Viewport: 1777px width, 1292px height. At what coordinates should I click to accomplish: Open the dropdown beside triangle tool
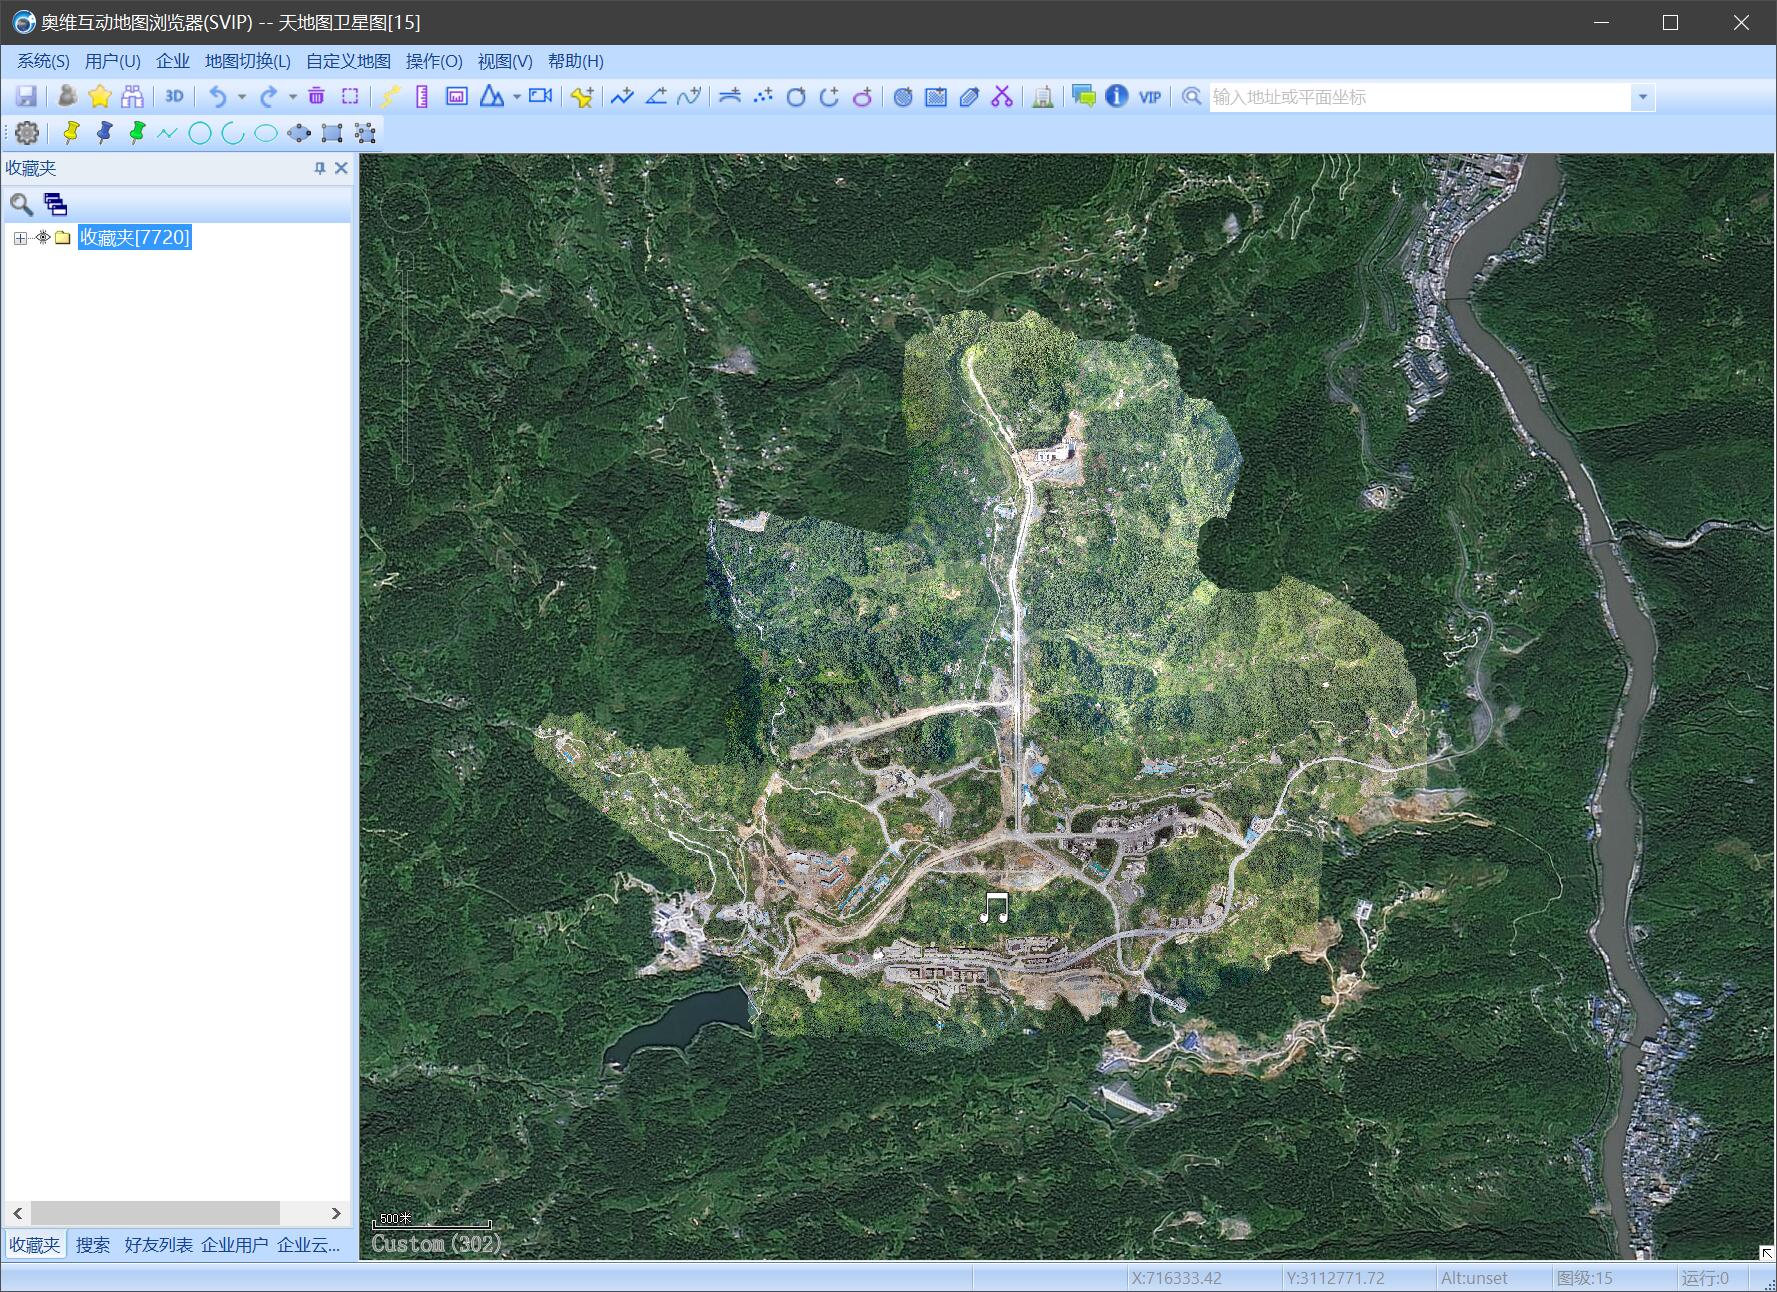coord(516,97)
